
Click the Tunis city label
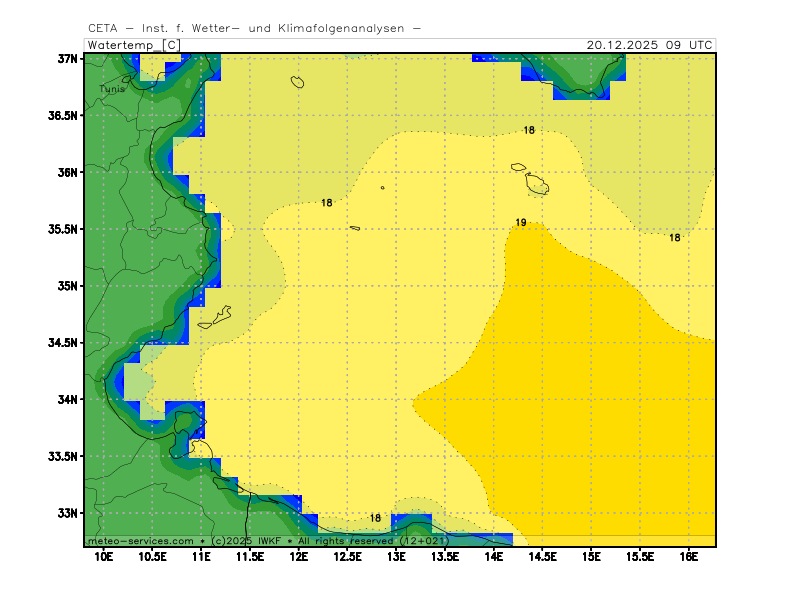click(112, 89)
